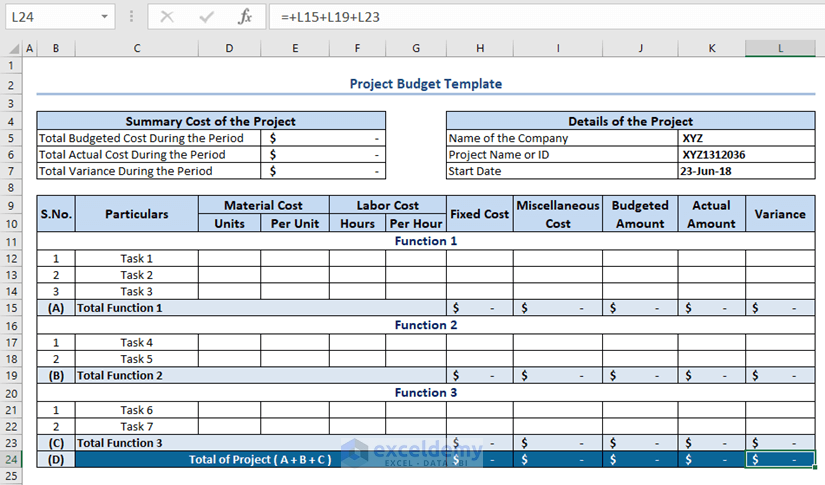Click the Task 2 cell
Image resolution: width=825 pixels, height=485 pixels.
137,275
